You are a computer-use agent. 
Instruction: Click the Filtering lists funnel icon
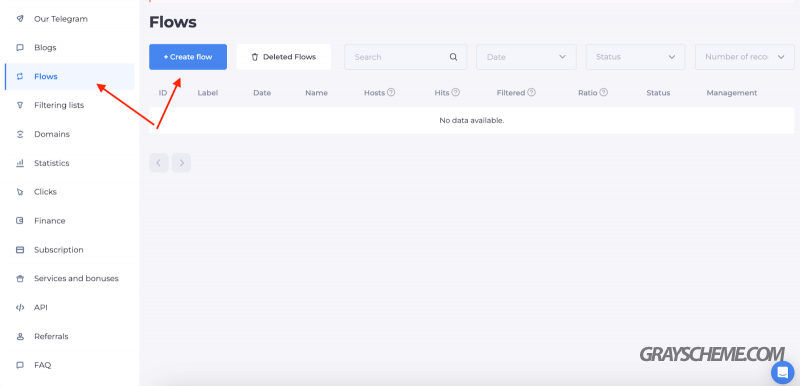click(20, 105)
